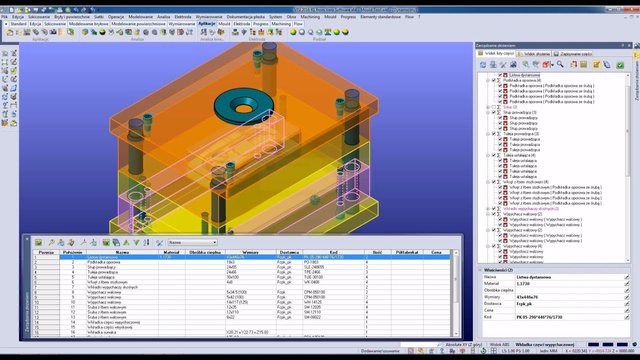
Task: Click the yellow edit-note icon in parts panel toolbar
Action: click(596, 64)
